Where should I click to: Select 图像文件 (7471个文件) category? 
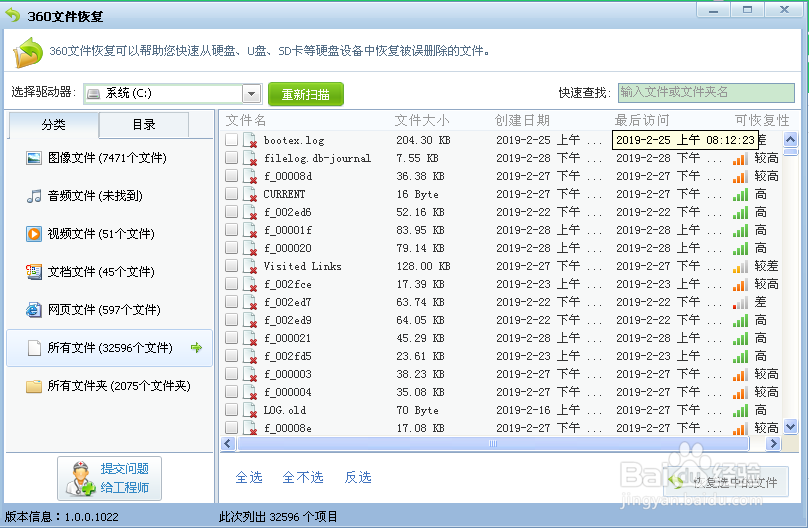(x=109, y=158)
